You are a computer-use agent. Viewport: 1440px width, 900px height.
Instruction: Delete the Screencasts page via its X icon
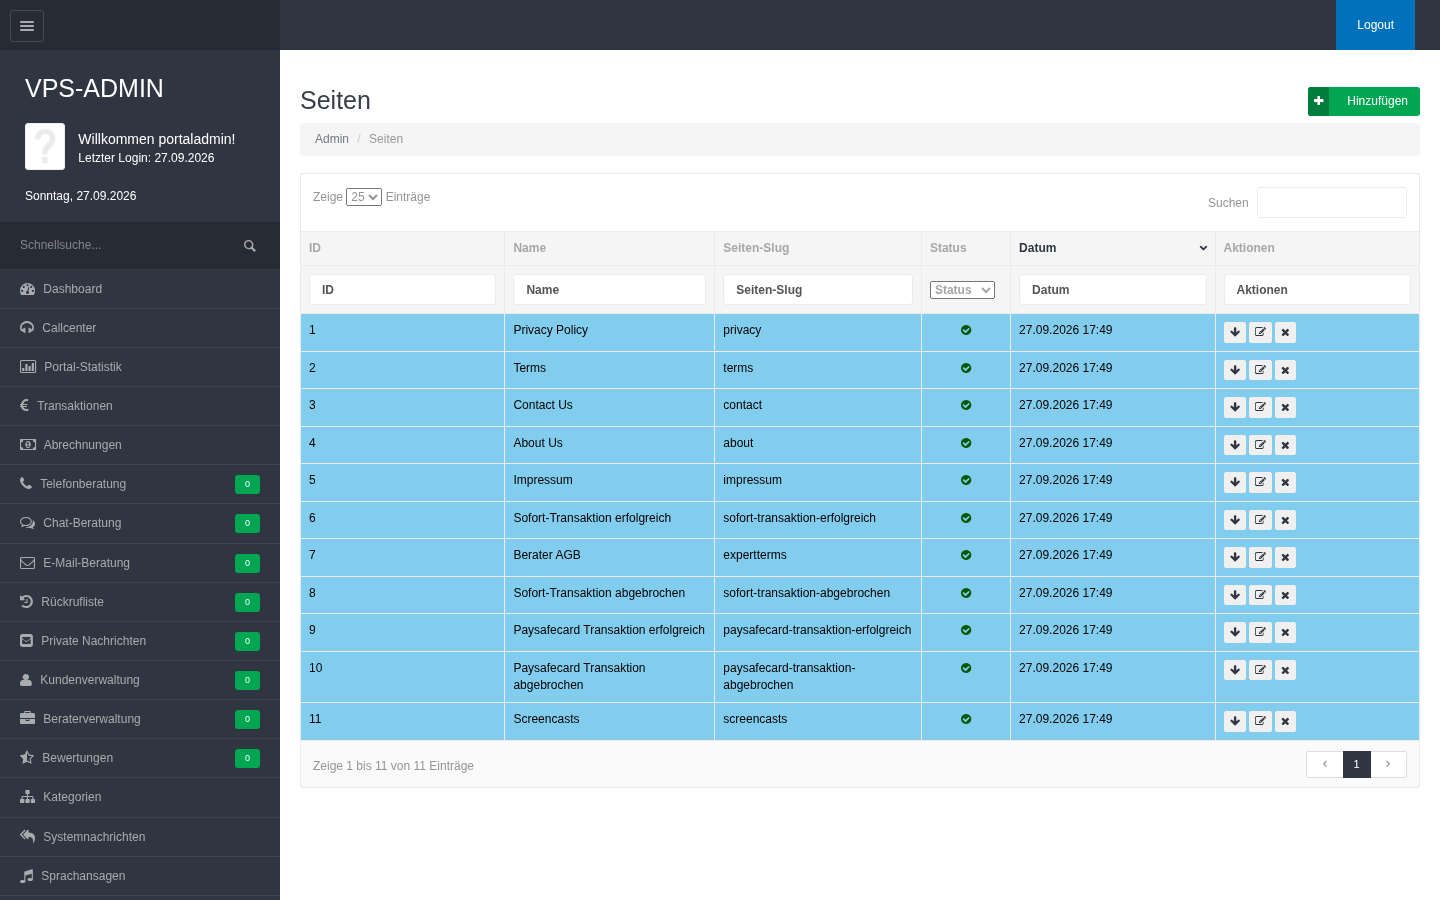1285,721
